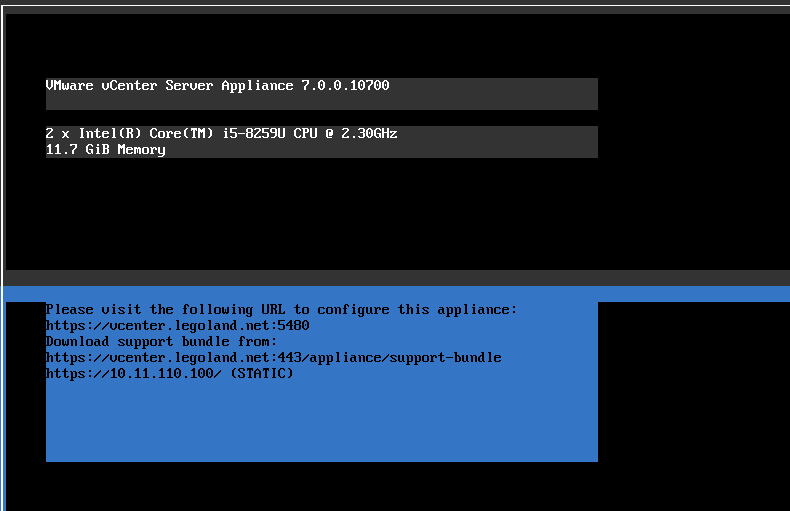
Task: Click the support-bundle download URL
Action: 273,358
